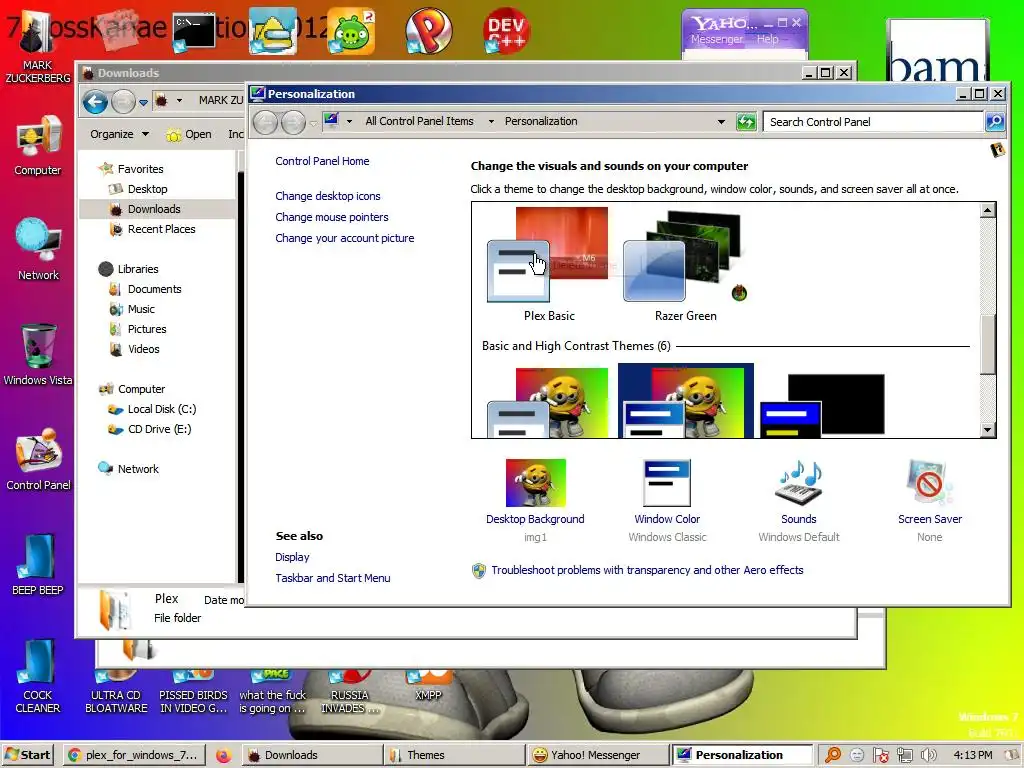Expand the Control Panel root breadcrumb arrow
The image size is (1024, 768).
349,121
